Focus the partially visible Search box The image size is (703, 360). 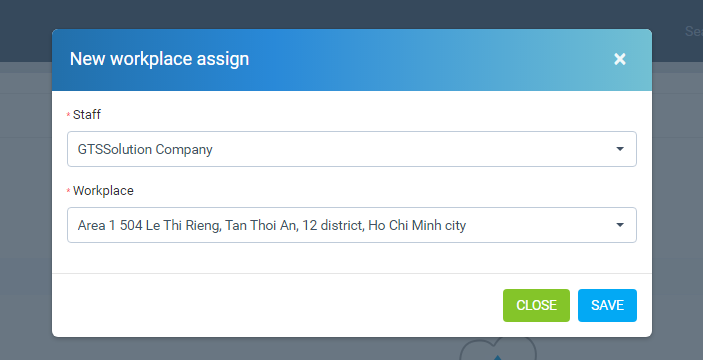pyautogui.click(x=693, y=31)
